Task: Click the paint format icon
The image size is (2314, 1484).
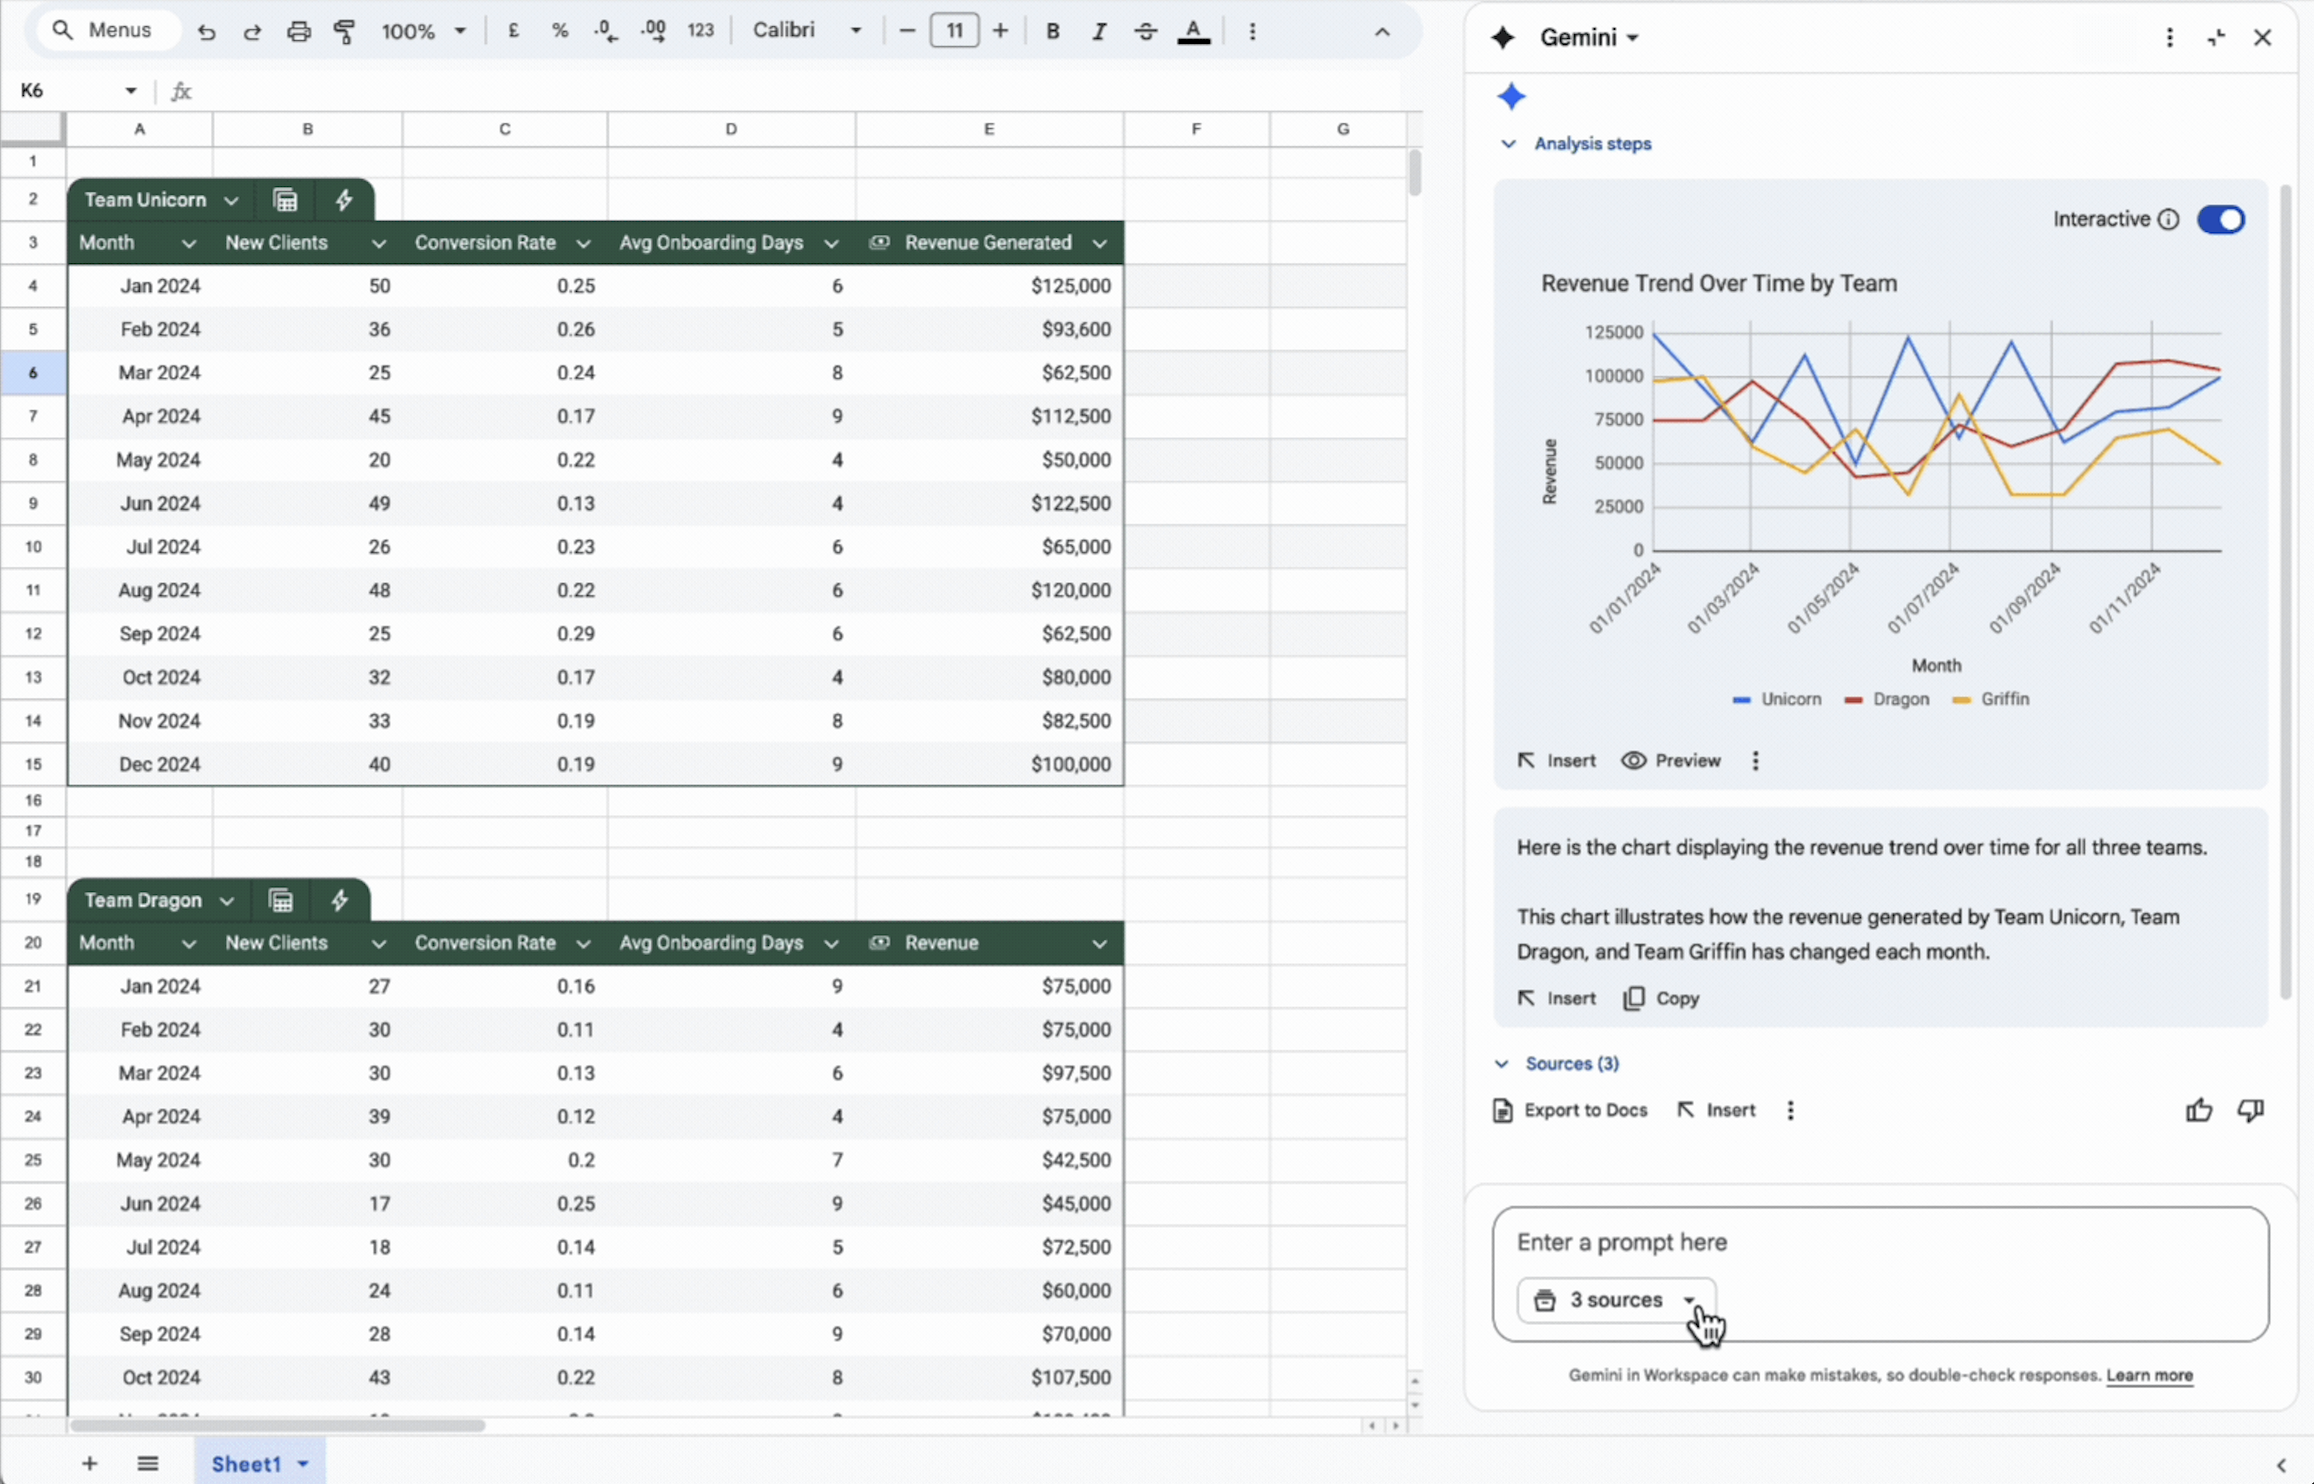Action: [x=344, y=31]
